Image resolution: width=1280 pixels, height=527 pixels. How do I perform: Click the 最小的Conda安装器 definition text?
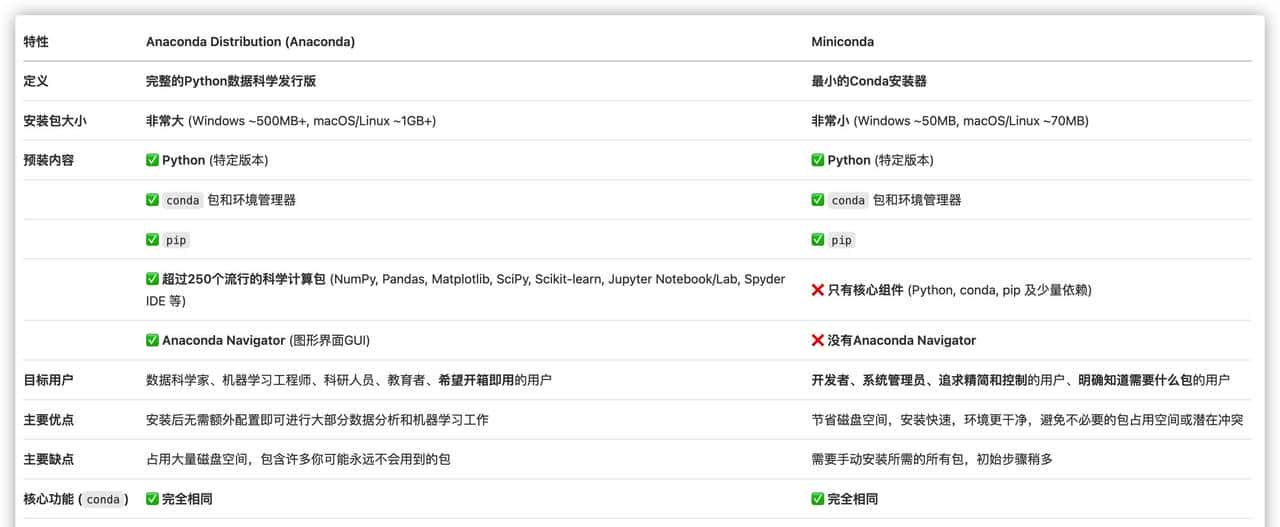click(x=868, y=81)
